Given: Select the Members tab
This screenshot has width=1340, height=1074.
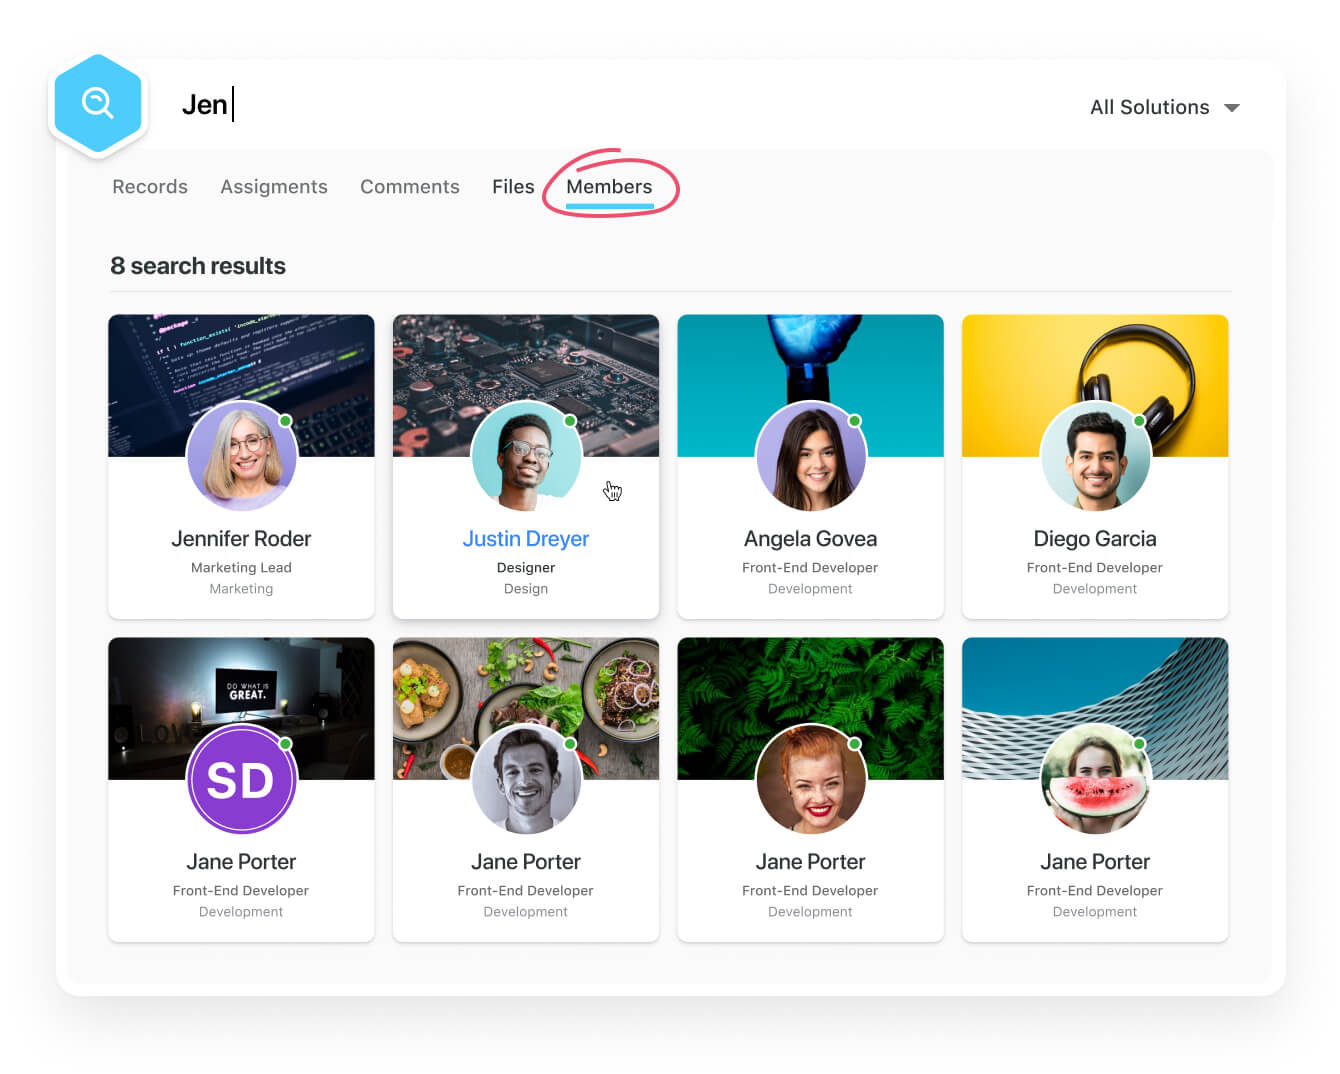Looking at the screenshot, I should (x=609, y=187).
